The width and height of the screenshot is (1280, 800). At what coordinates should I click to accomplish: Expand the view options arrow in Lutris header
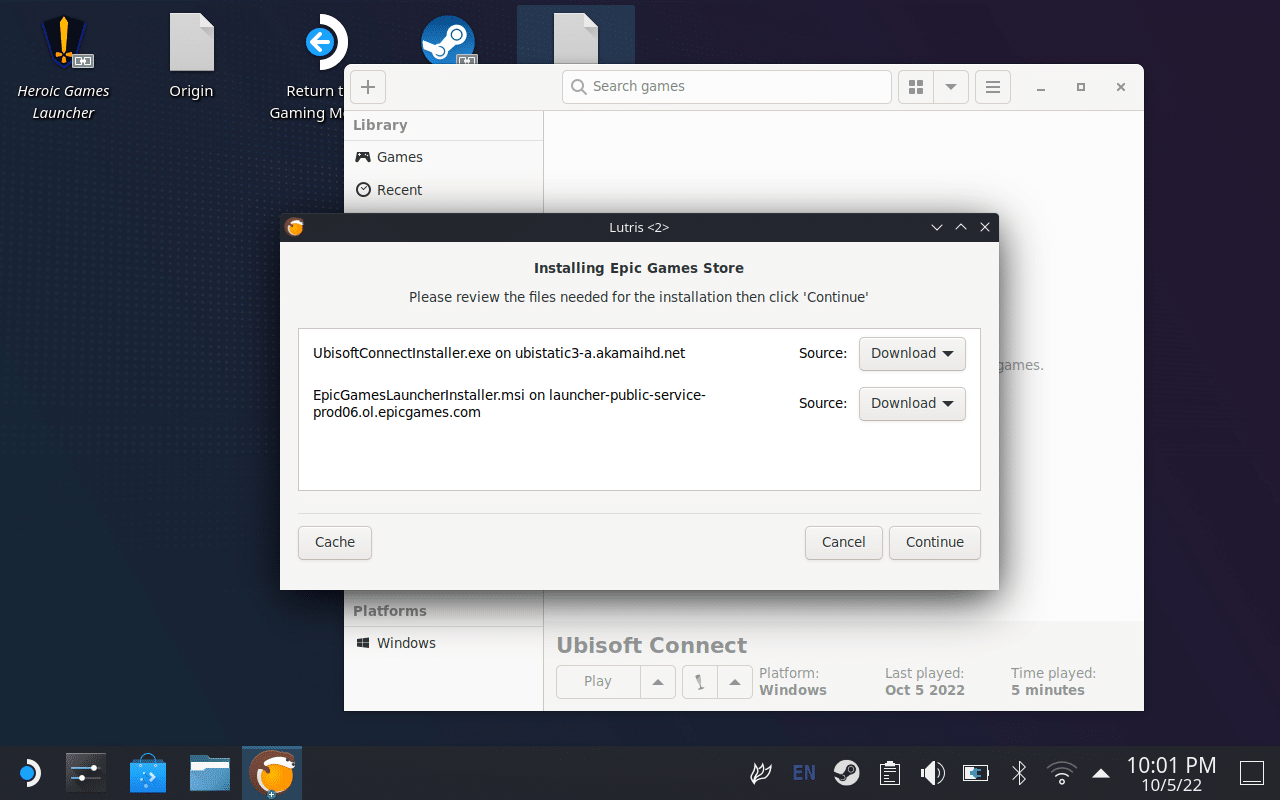pyautogui.click(x=950, y=87)
